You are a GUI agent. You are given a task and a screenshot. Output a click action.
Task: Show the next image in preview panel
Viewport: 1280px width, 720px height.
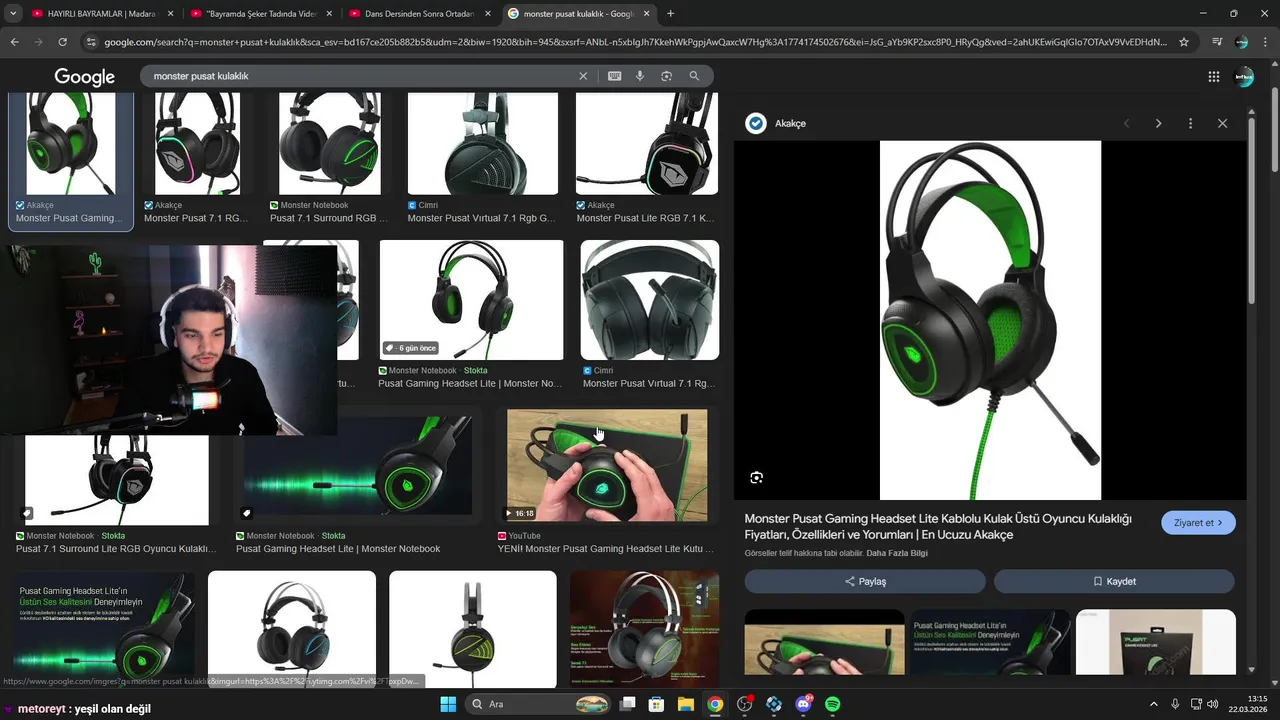[x=1159, y=123]
